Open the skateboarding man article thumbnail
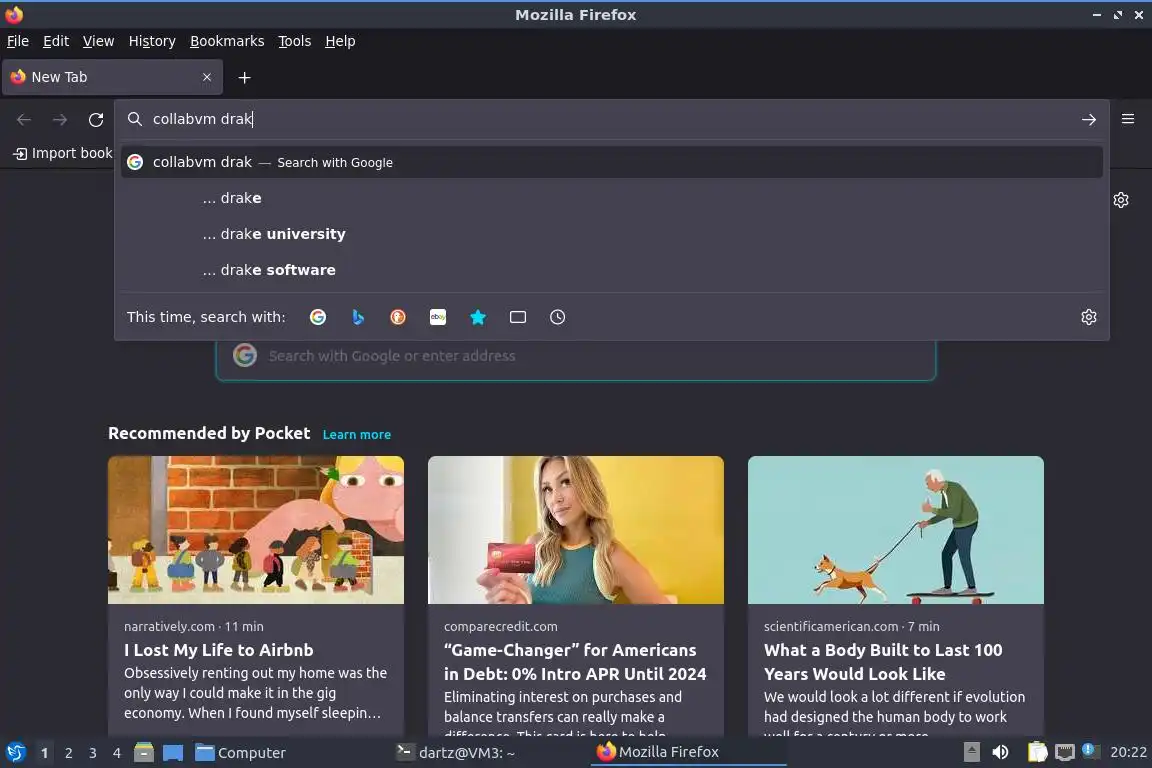This screenshot has width=1152, height=768. coord(896,530)
